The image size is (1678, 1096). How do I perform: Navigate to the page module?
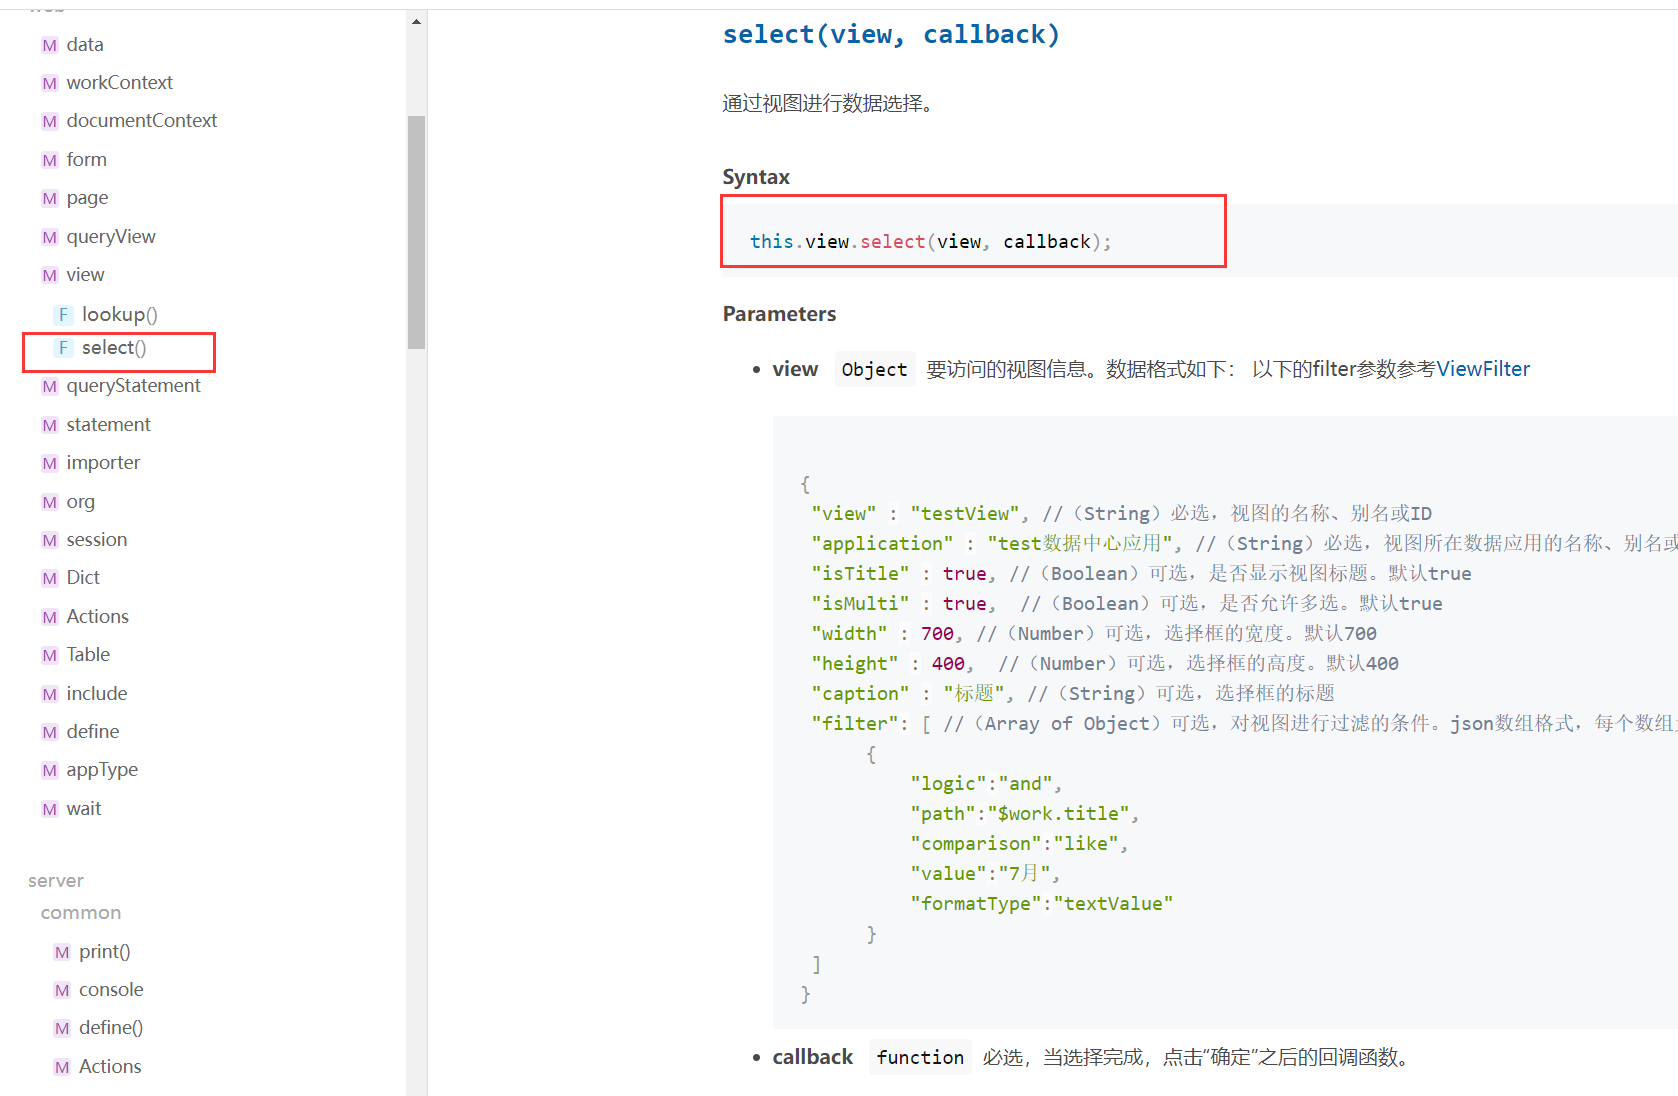tap(88, 198)
